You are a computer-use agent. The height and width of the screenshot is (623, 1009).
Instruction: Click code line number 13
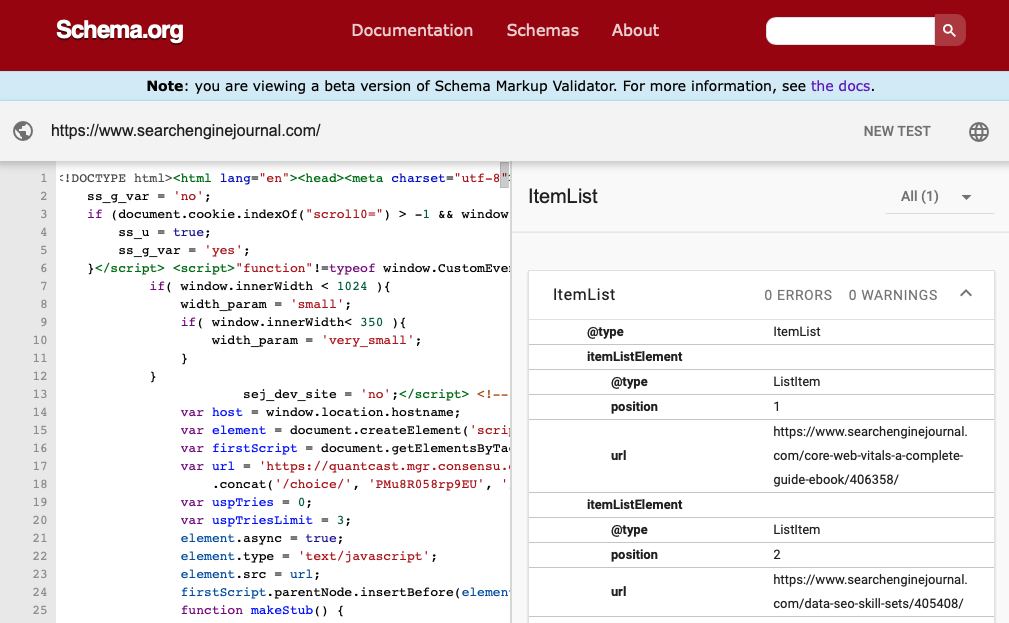coord(40,394)
